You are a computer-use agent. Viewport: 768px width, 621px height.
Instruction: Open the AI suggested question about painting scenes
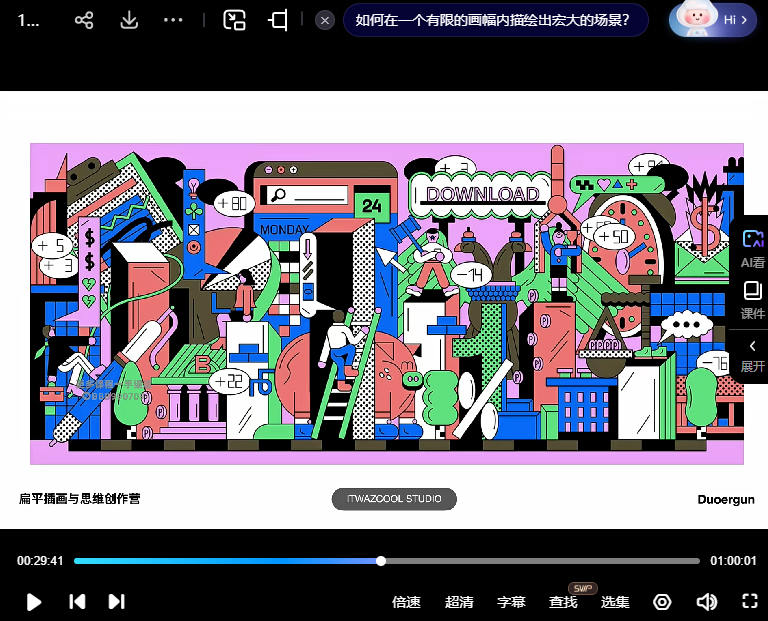(x=493, y=20)
